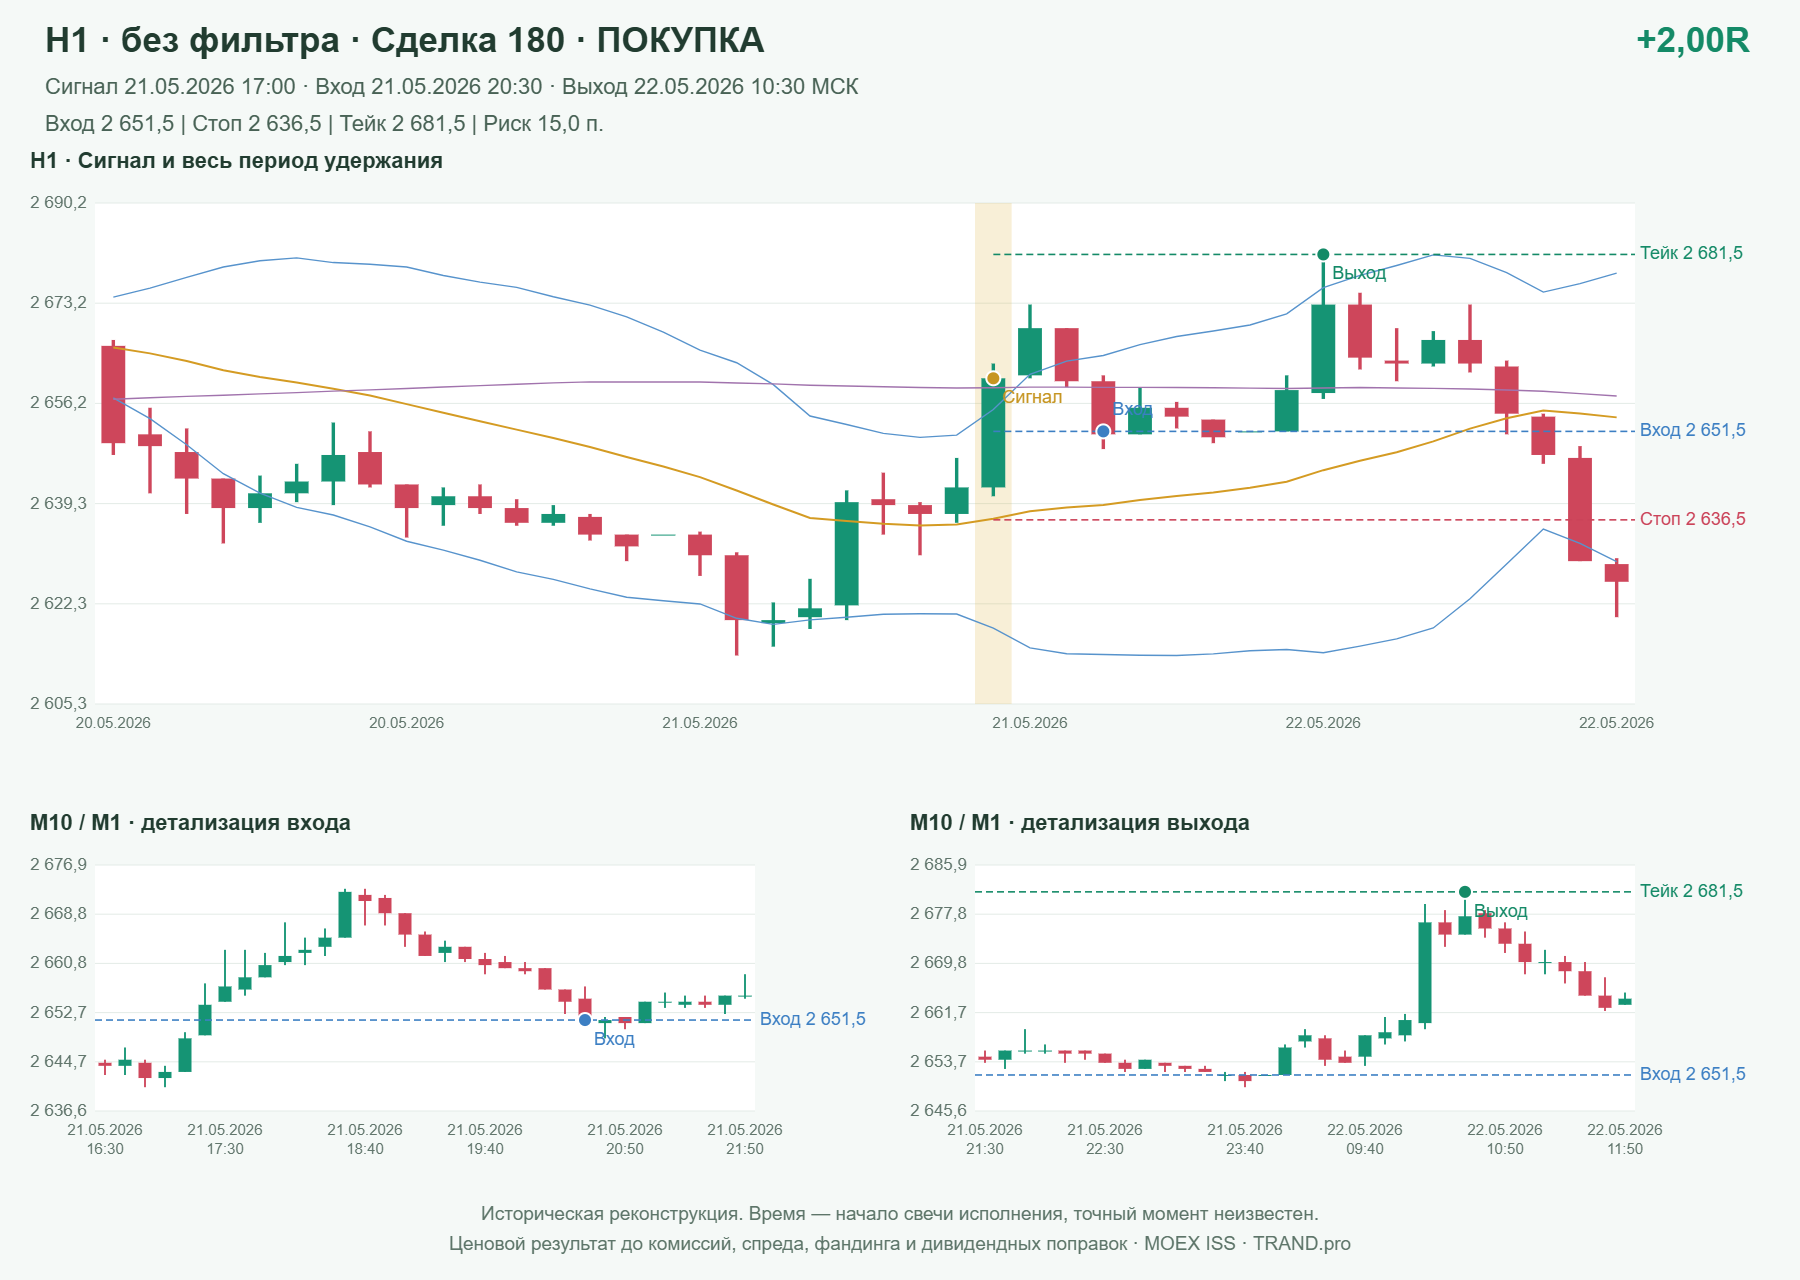
Task: Click the 'MOEX ISS · TRAND.pro' footer text
Action: [x=1247, y=1244]
